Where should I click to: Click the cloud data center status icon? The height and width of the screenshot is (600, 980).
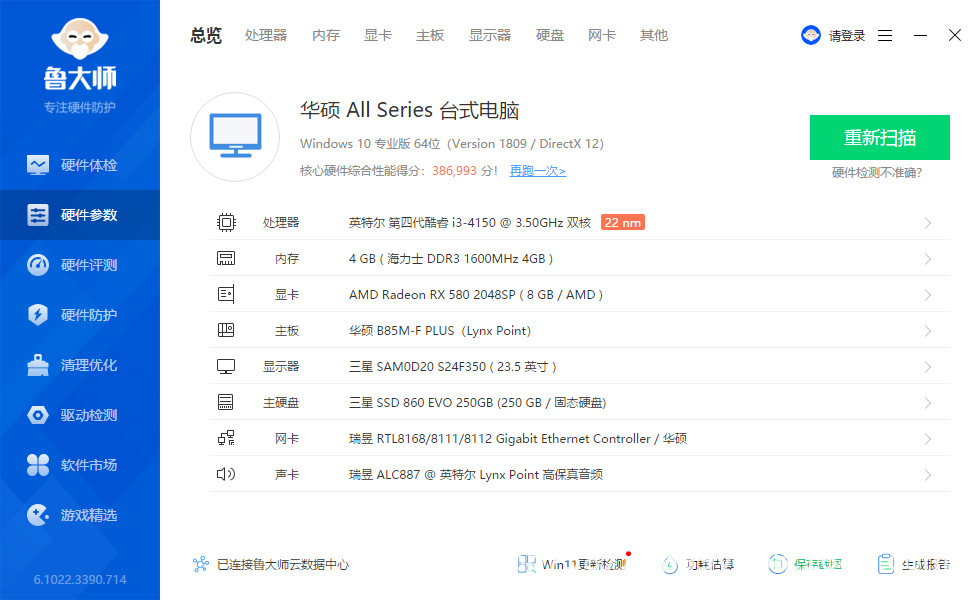(x=201, y=564)
